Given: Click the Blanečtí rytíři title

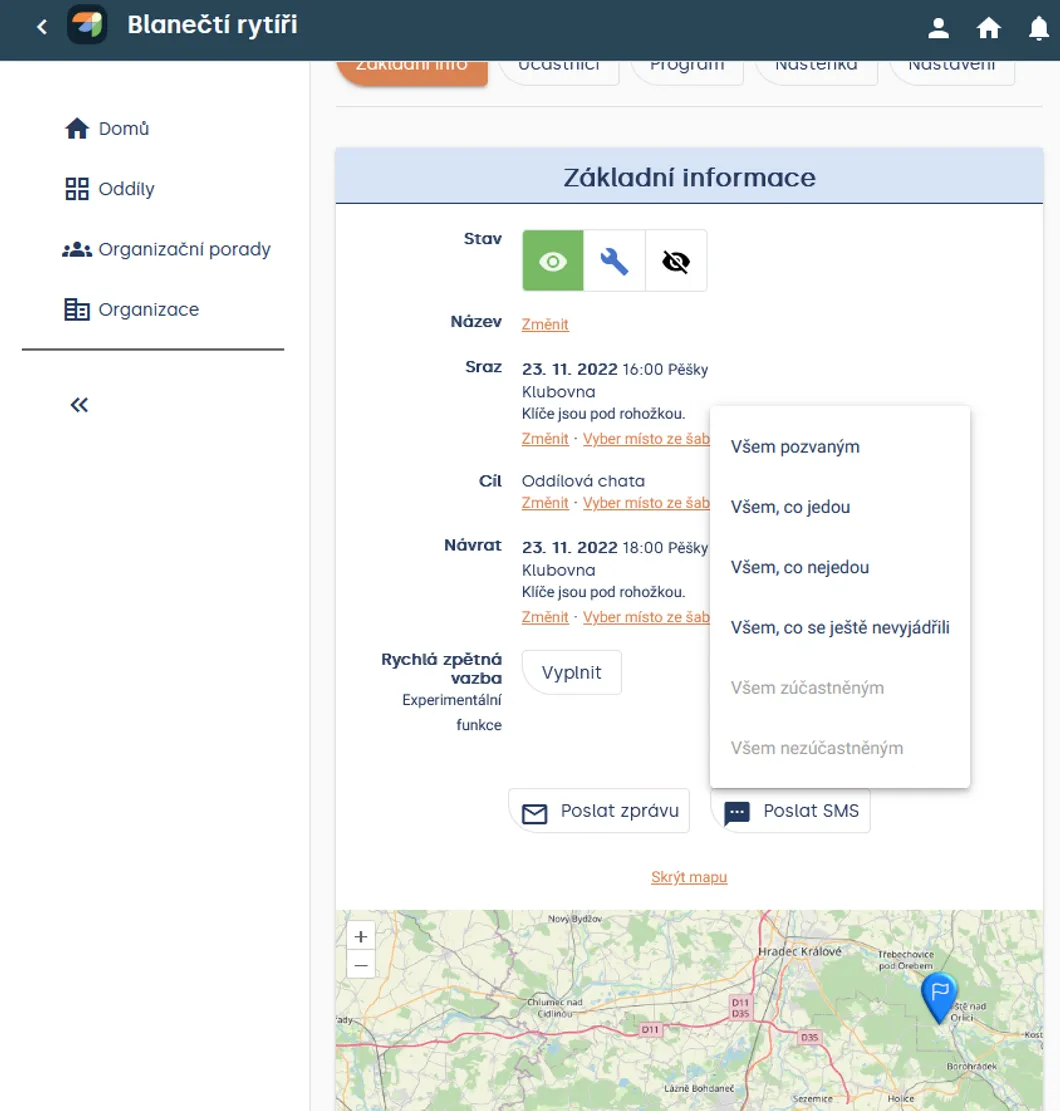Looking at the screenshot, I should point(212,25).
